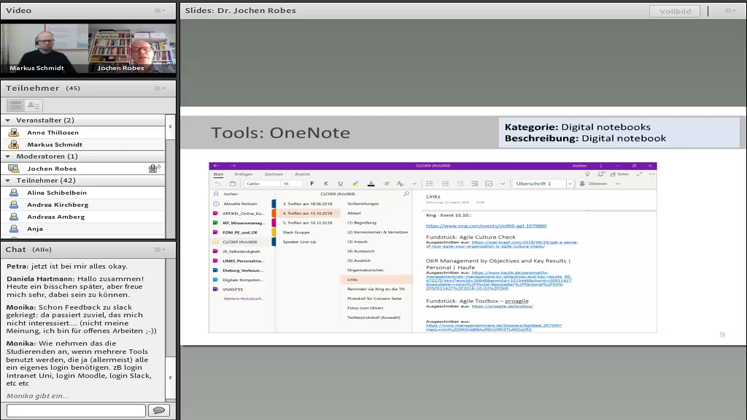Click the audio icon beside Jochen Robes
Viewport: 747px width, 420px height.
point(154,169)
